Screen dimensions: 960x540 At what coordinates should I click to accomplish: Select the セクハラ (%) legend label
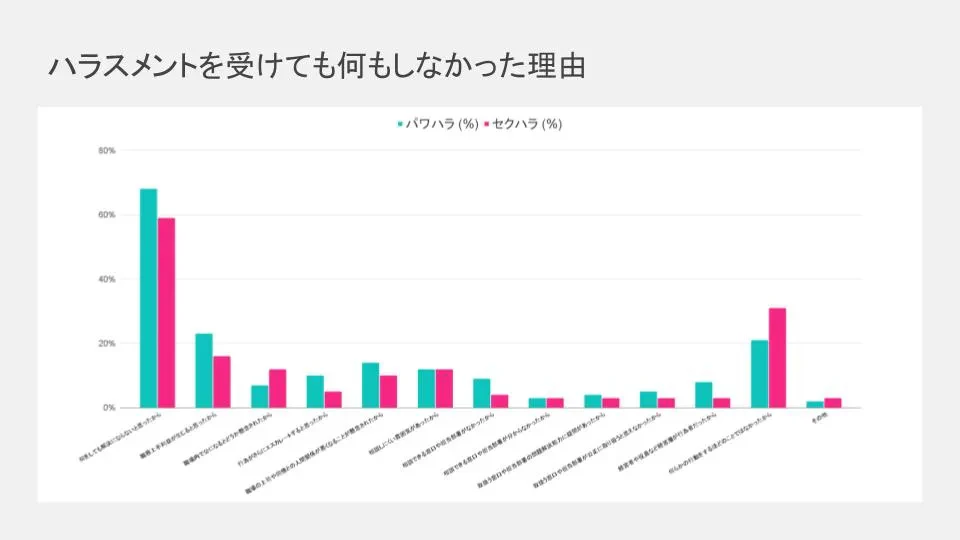click(528, 124)
